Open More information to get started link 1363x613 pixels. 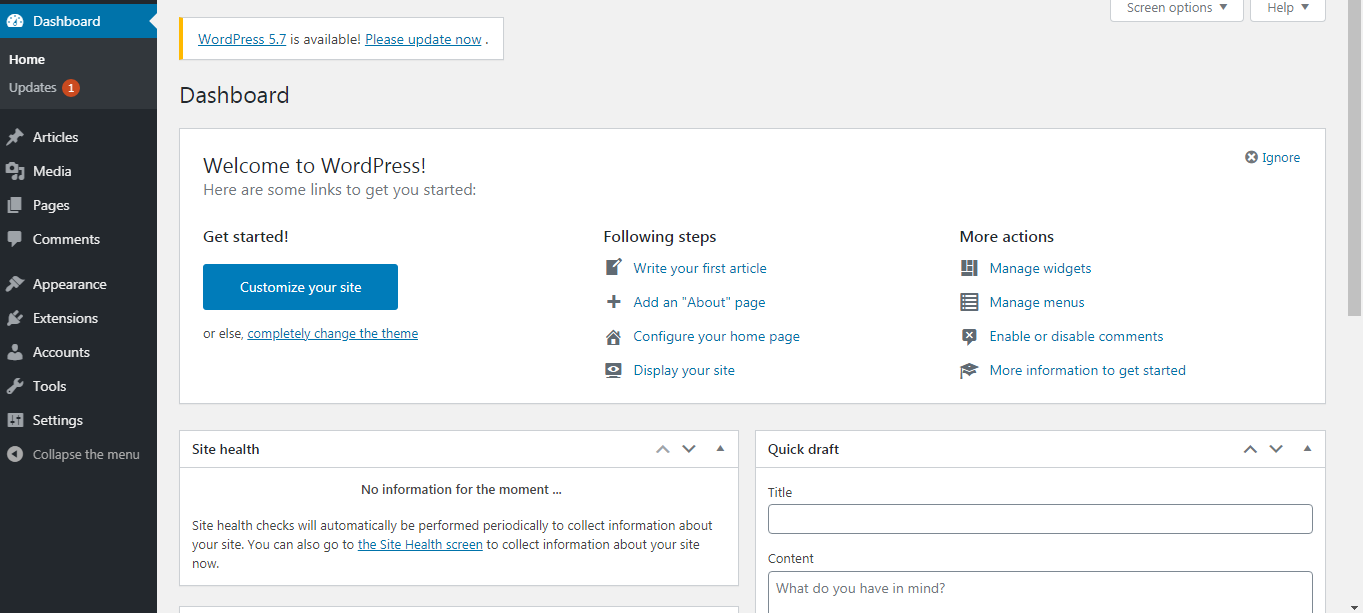coord(1087,370)
